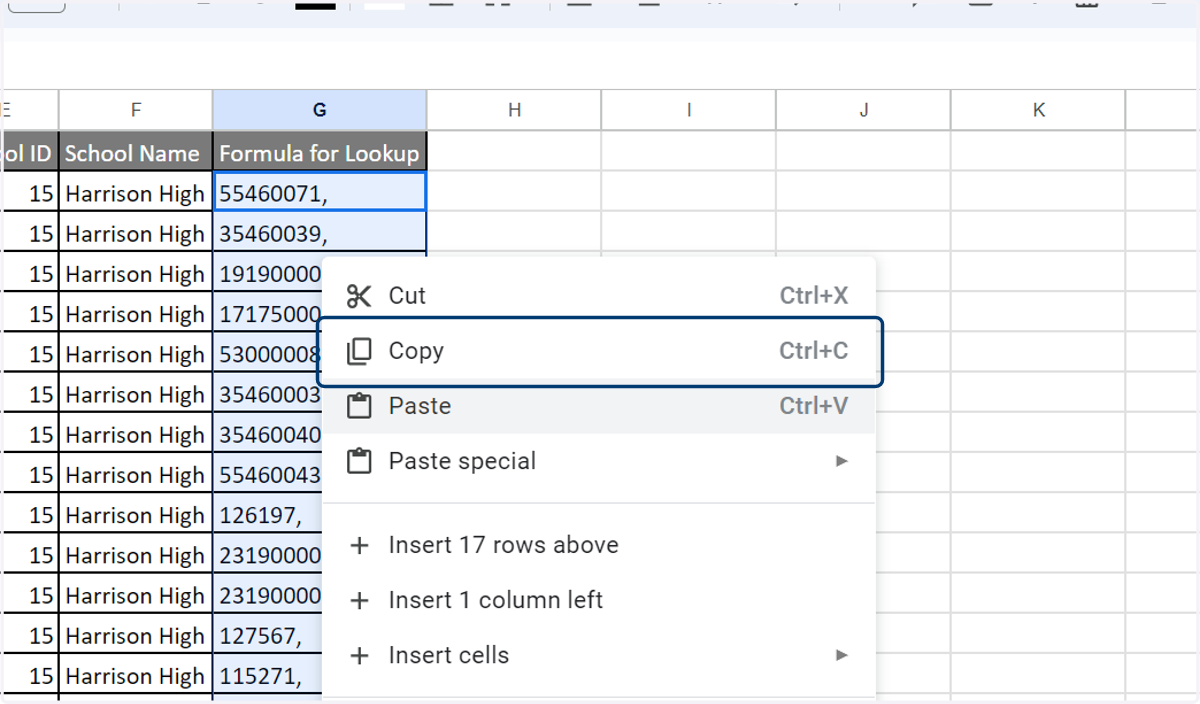Select the cell containing 35460039,
This screenshot has height=704, width=1200.
click(320, 234)
